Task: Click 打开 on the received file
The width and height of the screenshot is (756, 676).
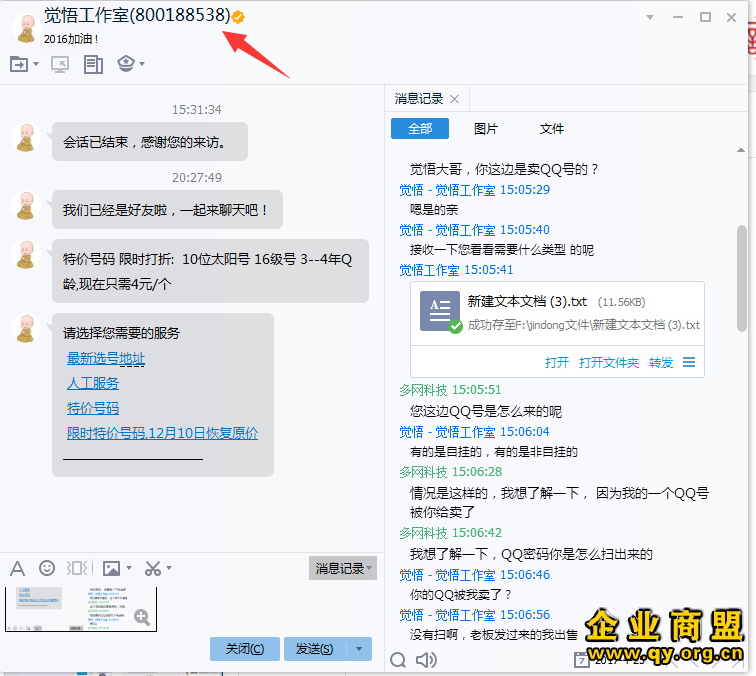Action: coord(557,363)
